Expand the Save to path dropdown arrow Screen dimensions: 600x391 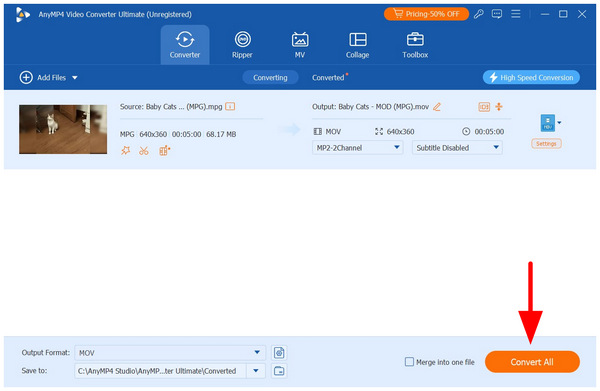(x=256, y=371)
